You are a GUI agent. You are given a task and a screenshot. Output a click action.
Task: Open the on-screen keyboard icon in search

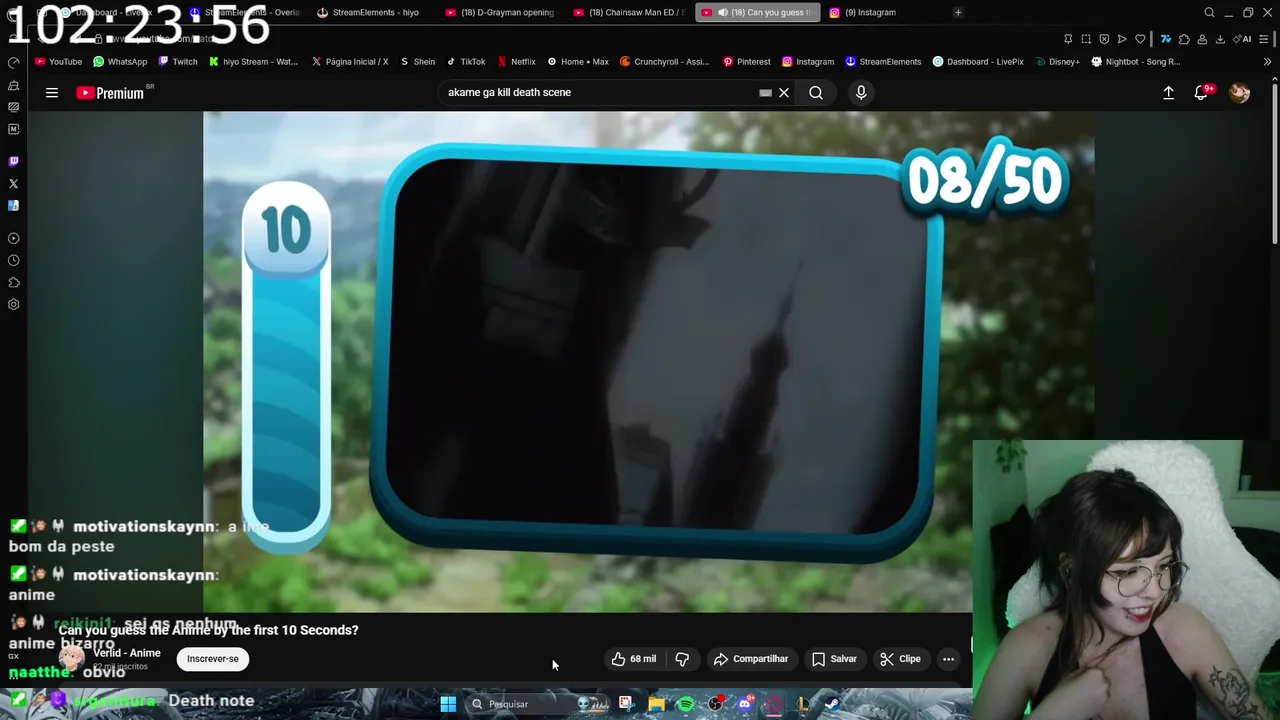coord(765,93)
